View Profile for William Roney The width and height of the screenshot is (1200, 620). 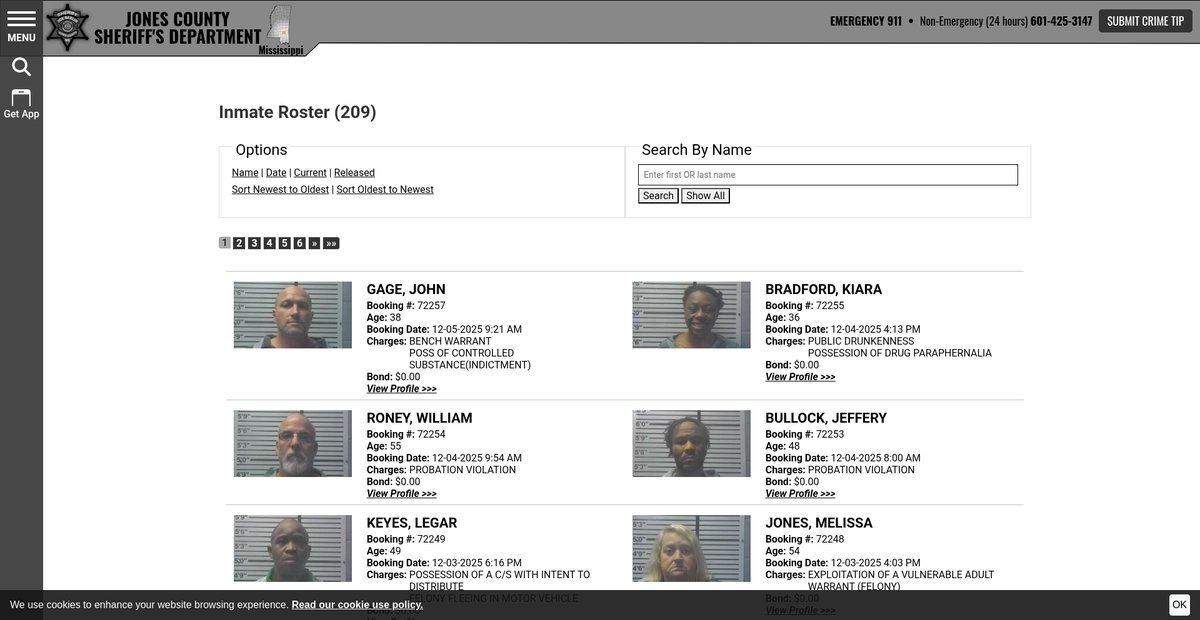(x=402, y=494)
